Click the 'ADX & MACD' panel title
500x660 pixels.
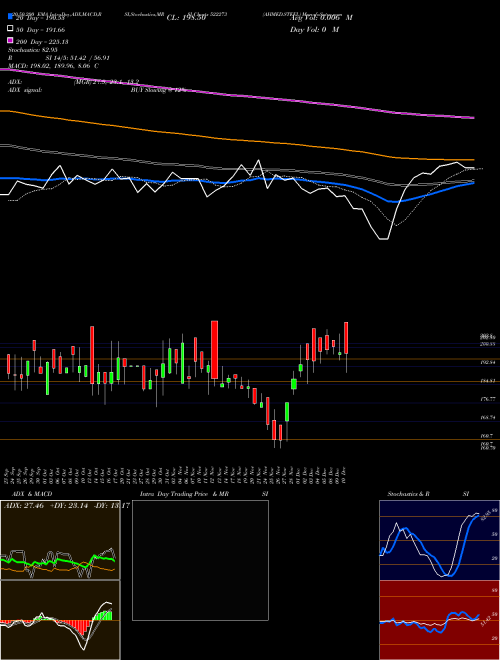point(32,494)
